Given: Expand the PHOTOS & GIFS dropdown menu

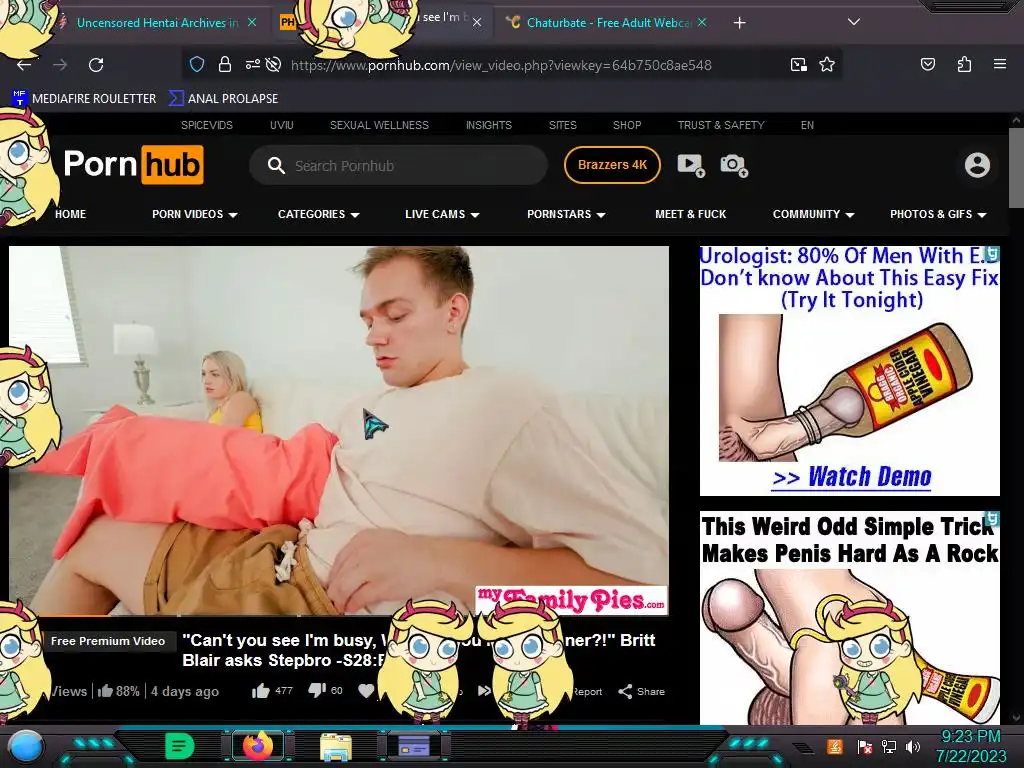Looking at the screenshot, I should (x=938, y=214).
